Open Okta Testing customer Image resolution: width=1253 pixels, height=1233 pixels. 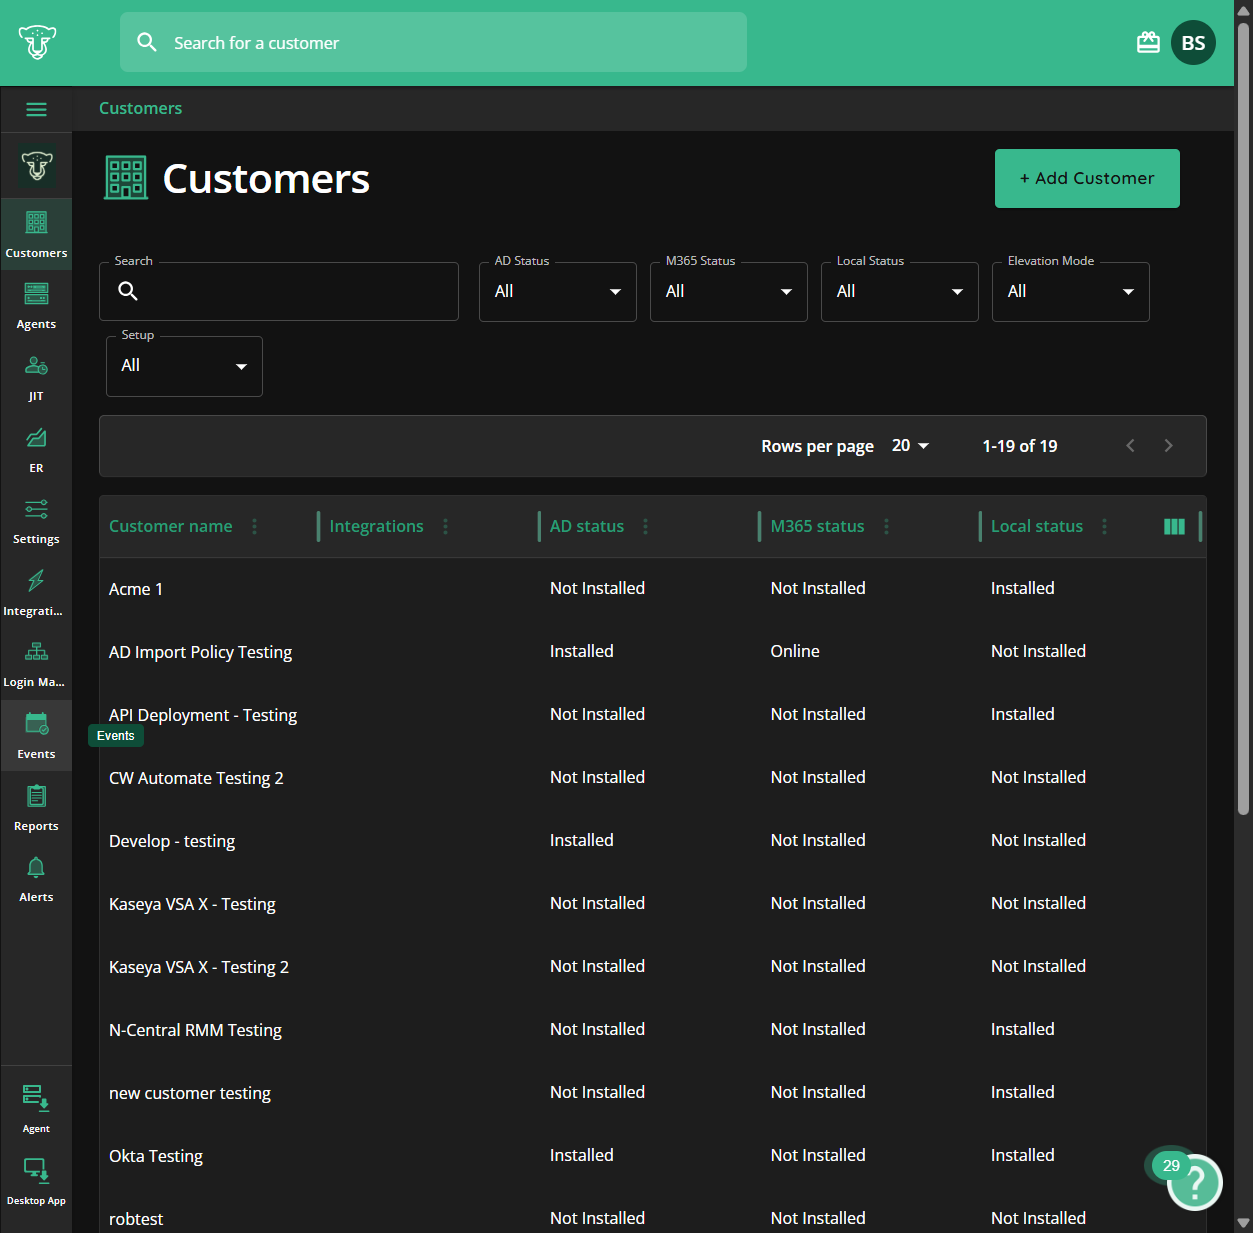(x=653, y=1156)
